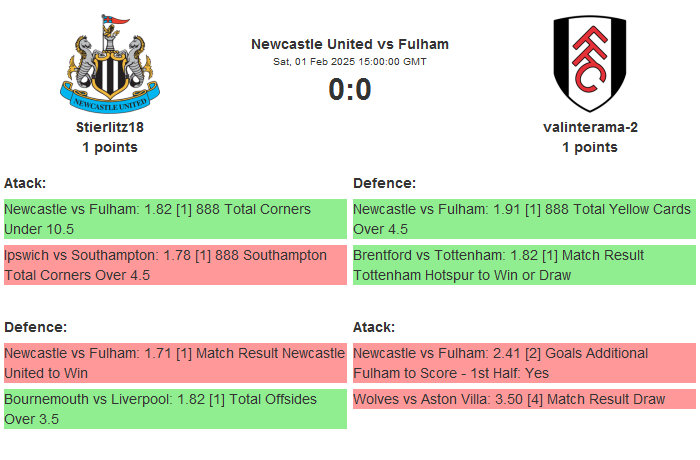Select Southampton Total Corners Over 4.5 bet
This screenshot has height=460, width=700.
coord(175,265)
